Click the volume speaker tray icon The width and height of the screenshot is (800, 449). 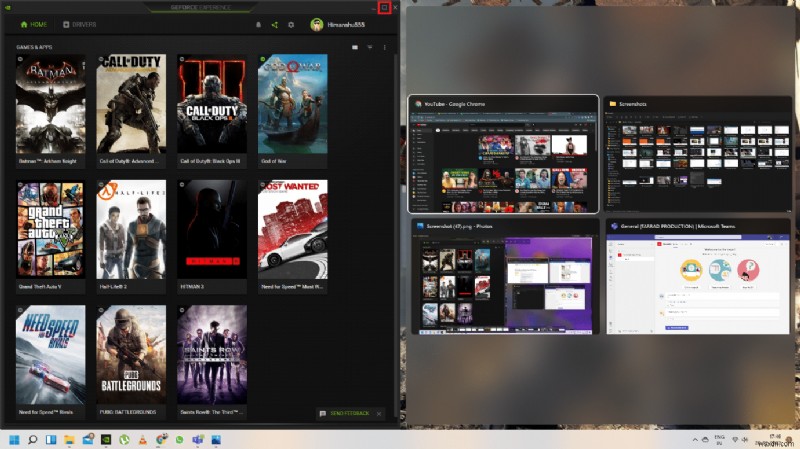click(745, 439)
